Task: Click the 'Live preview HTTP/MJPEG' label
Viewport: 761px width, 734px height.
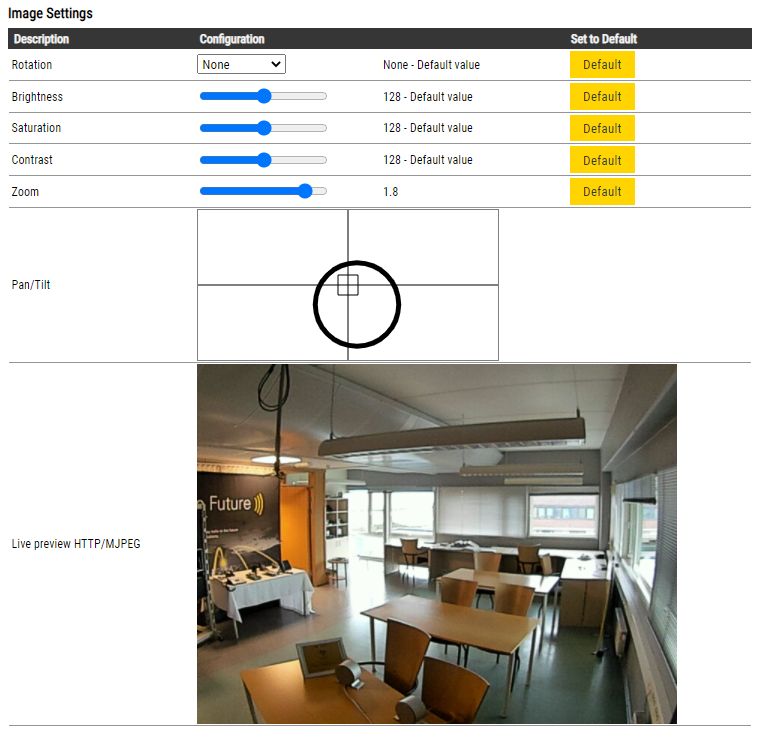Action: pos(76,544)
